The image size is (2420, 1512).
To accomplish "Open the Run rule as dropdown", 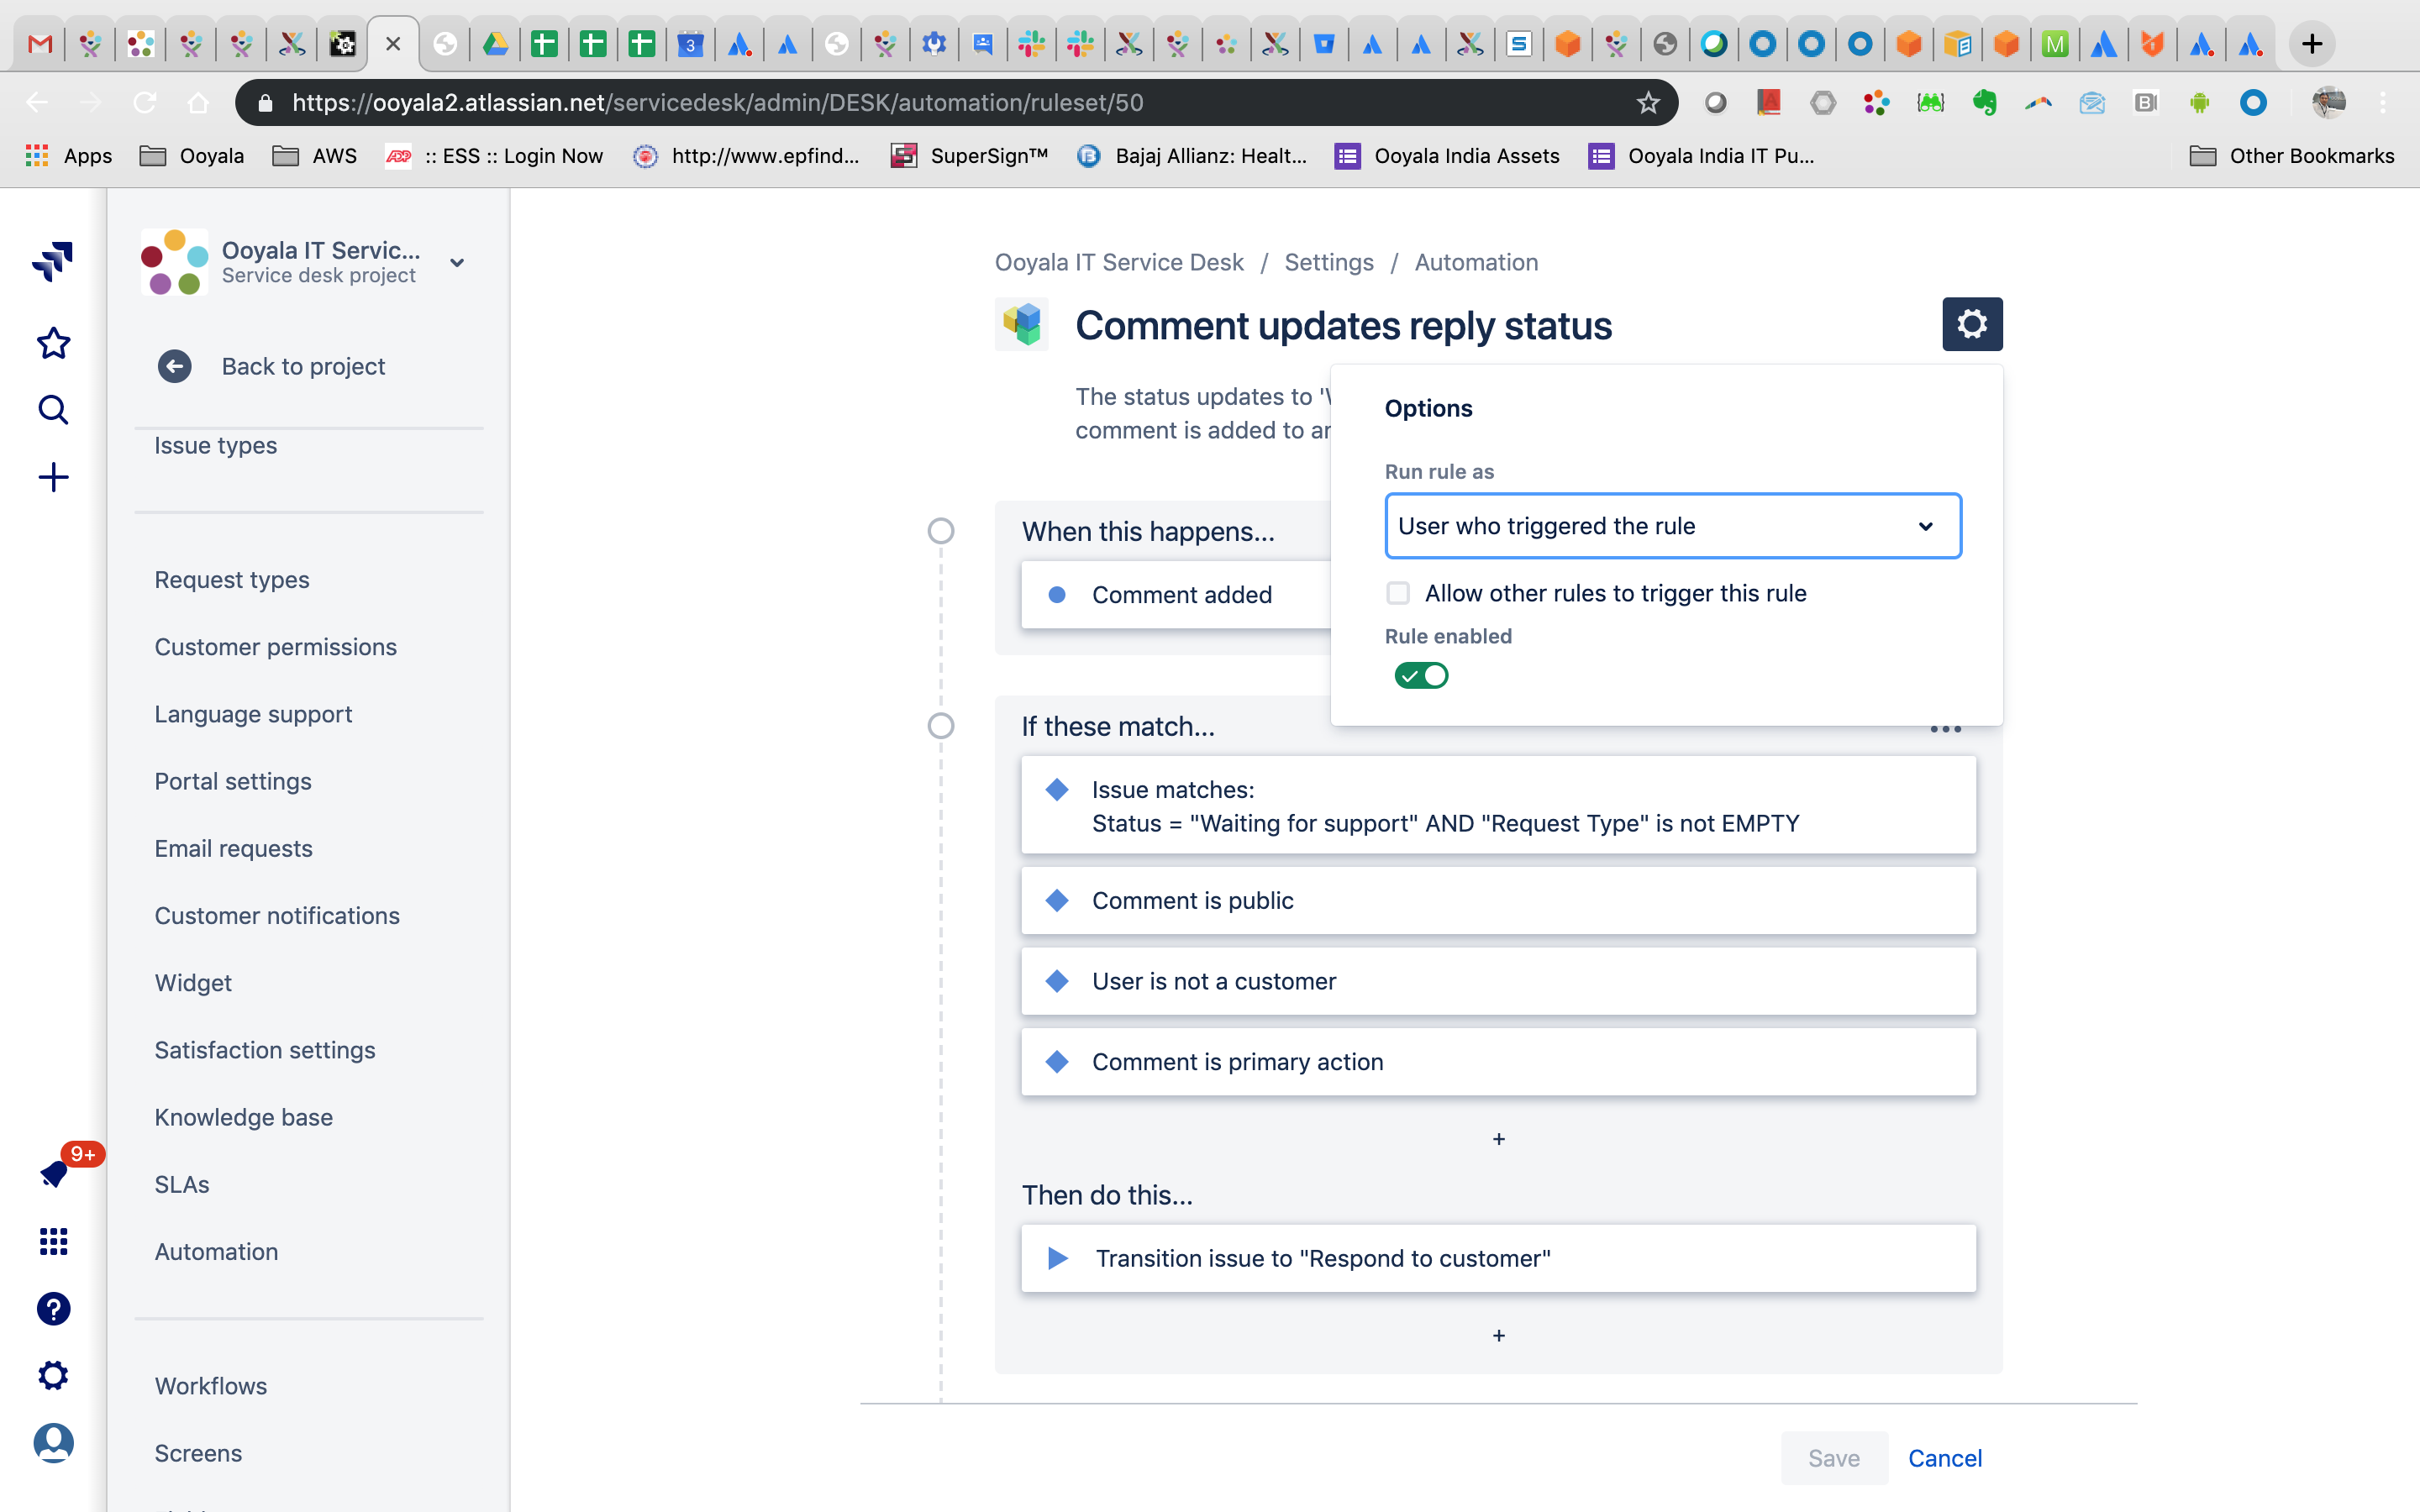I will [1672, 526].
